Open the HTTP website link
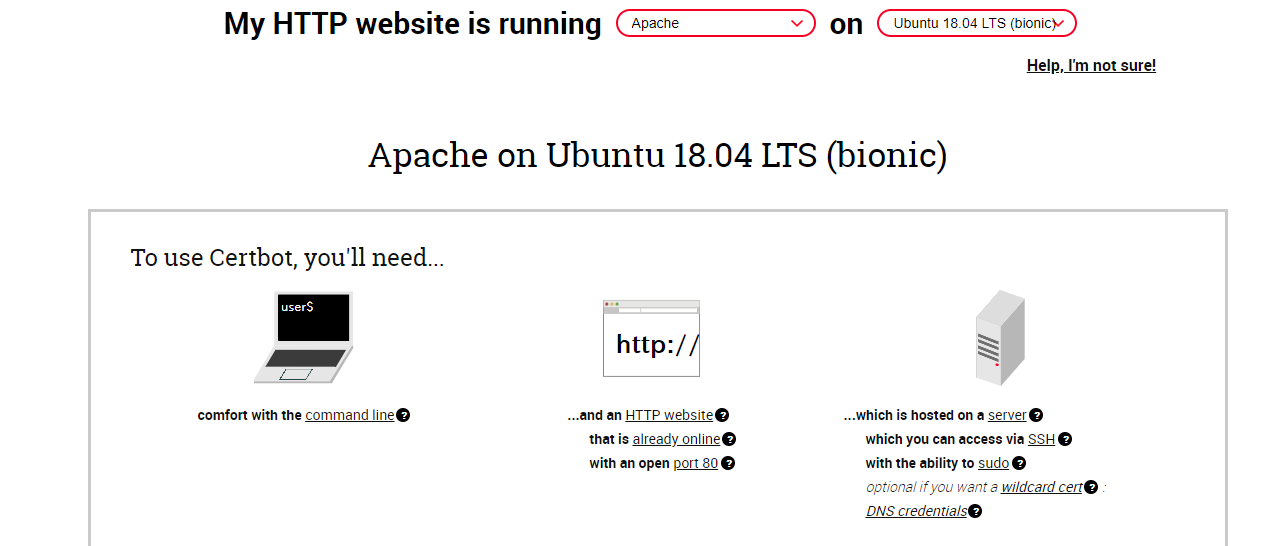The width and height of the screenshot is (1270, 546). 669,415
